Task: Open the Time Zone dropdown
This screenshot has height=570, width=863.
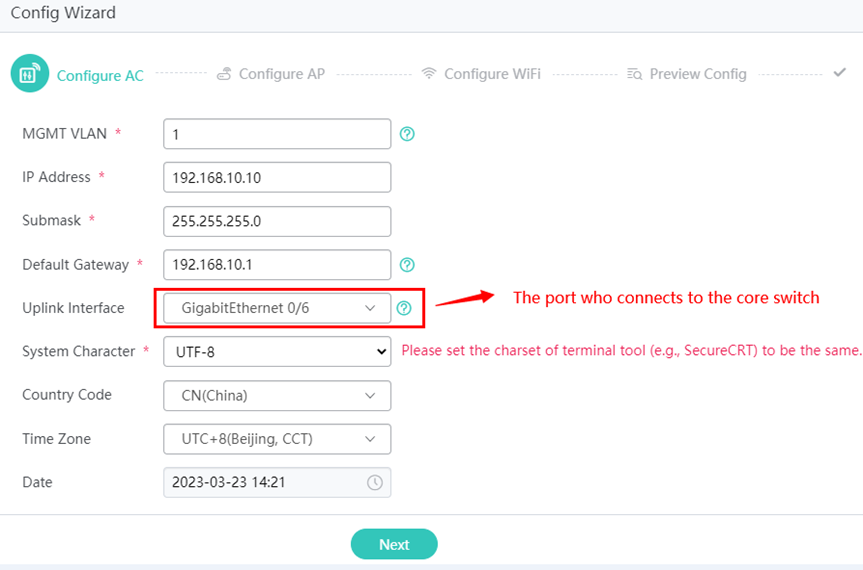Action: click(277, 439)
